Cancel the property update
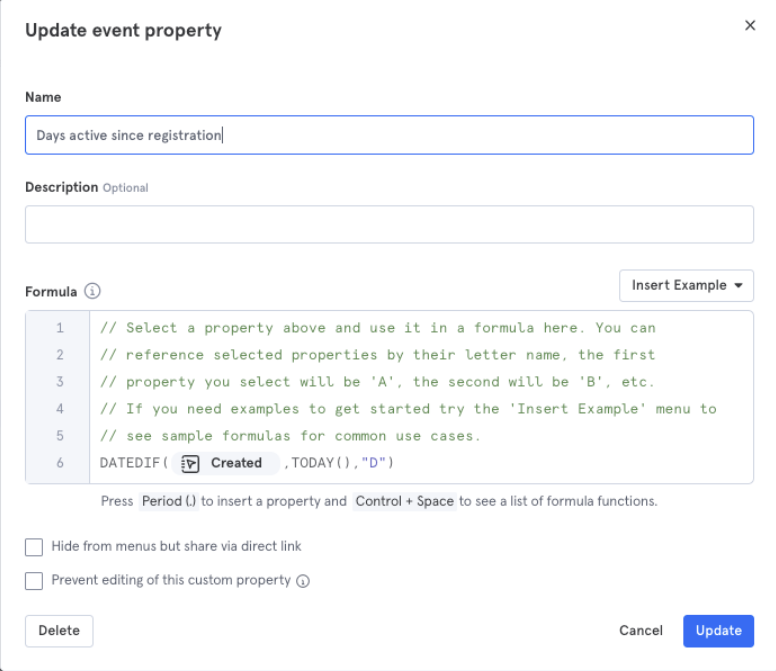The height and width of the screenshot is (671, 776). (x=640, y=630)
